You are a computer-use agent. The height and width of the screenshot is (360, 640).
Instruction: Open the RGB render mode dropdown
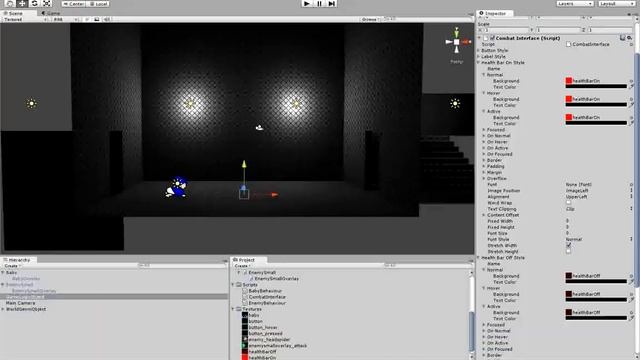click(65, 19)
